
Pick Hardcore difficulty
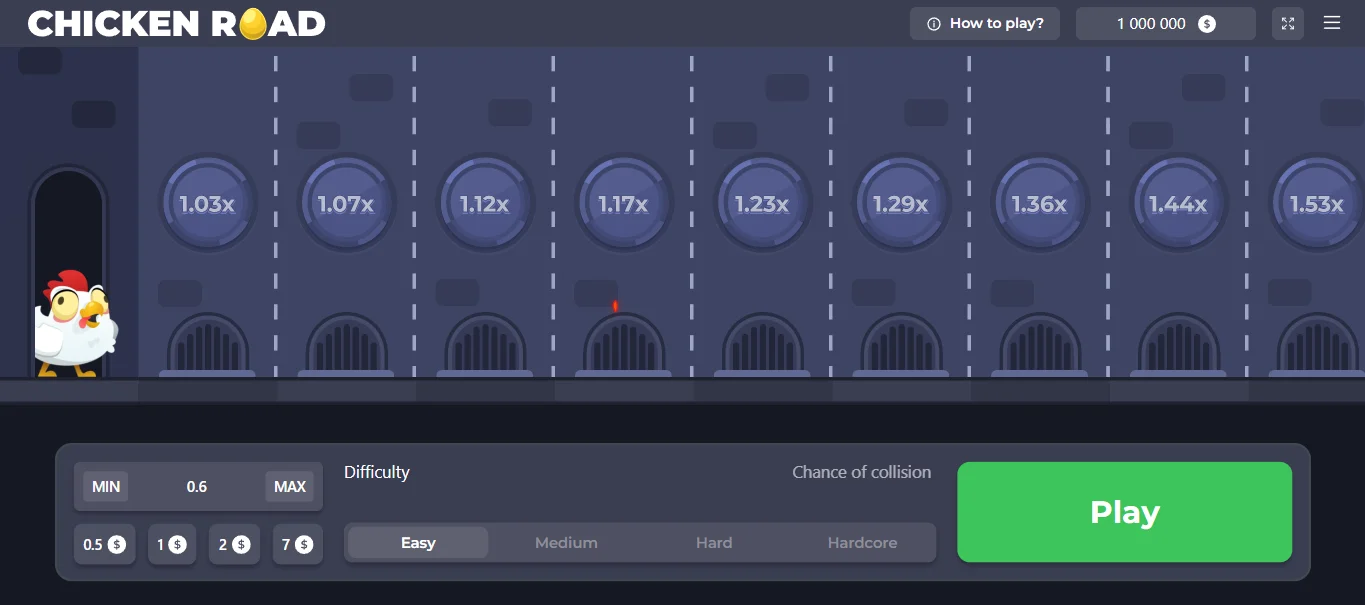[862, 543]
